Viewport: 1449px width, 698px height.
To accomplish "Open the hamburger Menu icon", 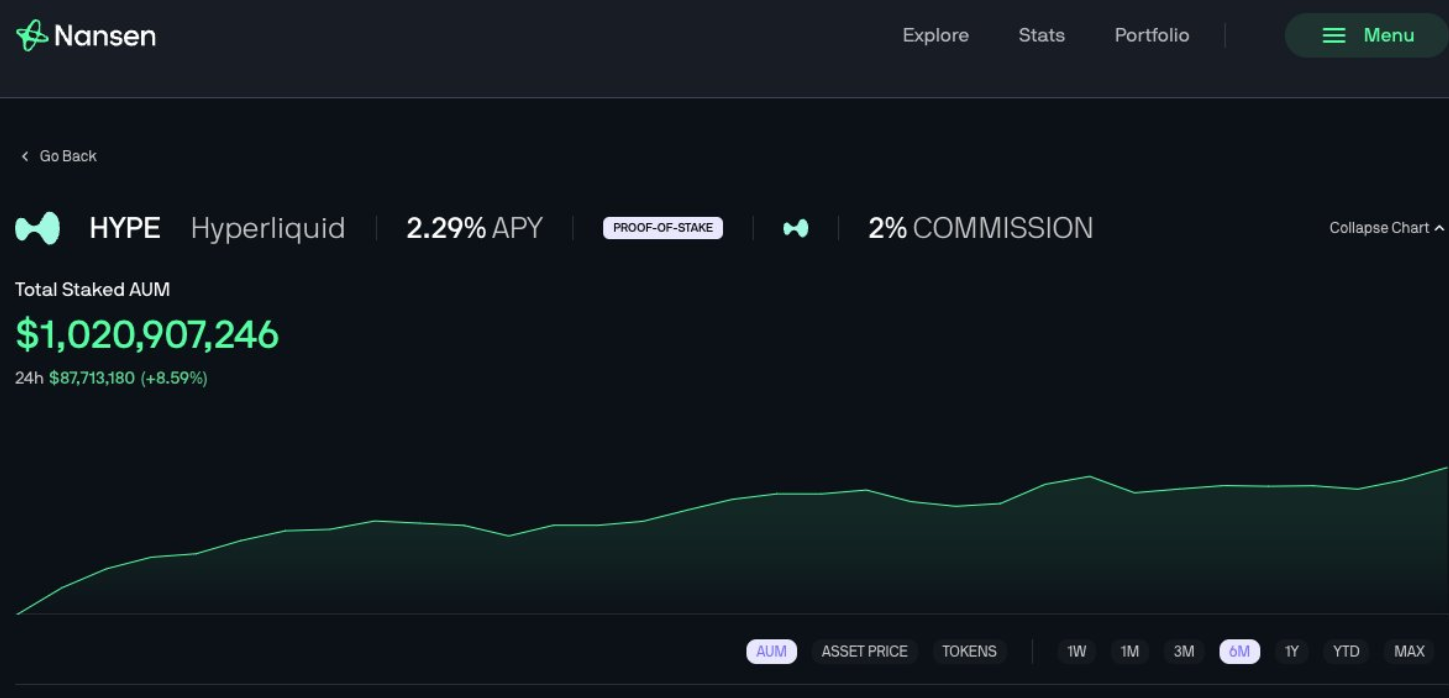I will pos(1334,36).
